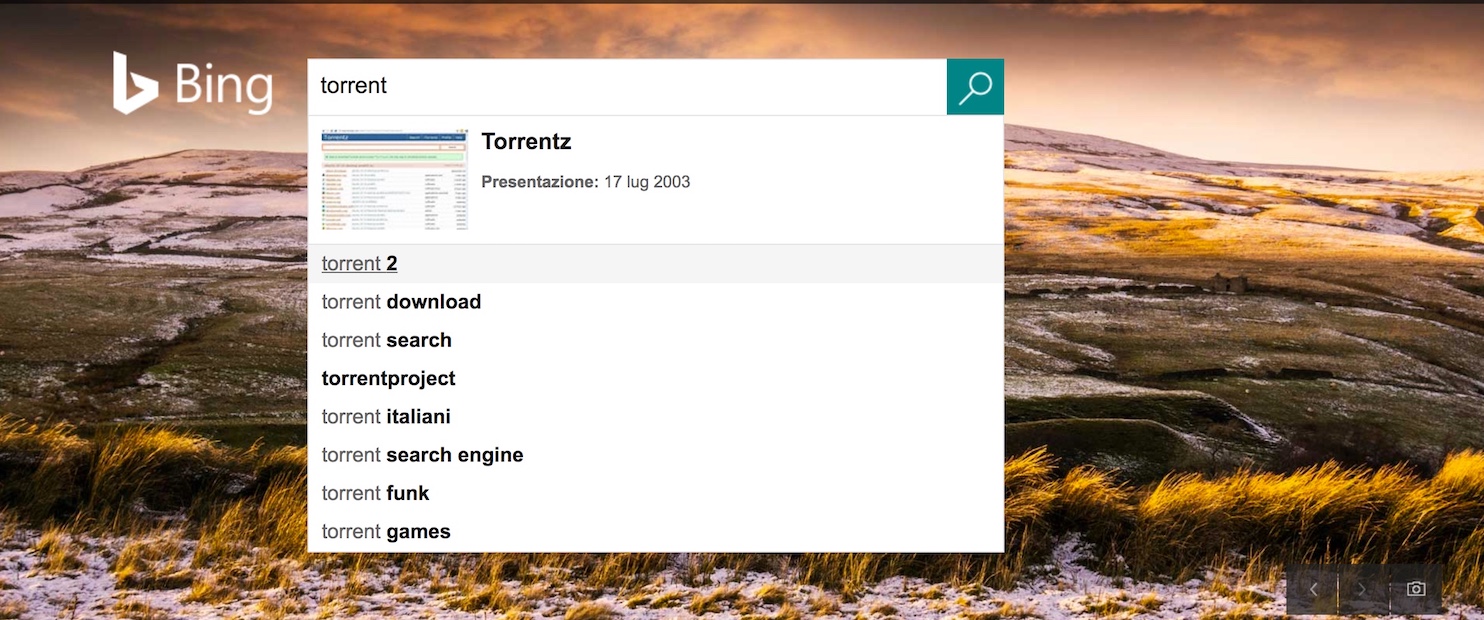Click the snowy landscape background image

click(x=150, y=350)
